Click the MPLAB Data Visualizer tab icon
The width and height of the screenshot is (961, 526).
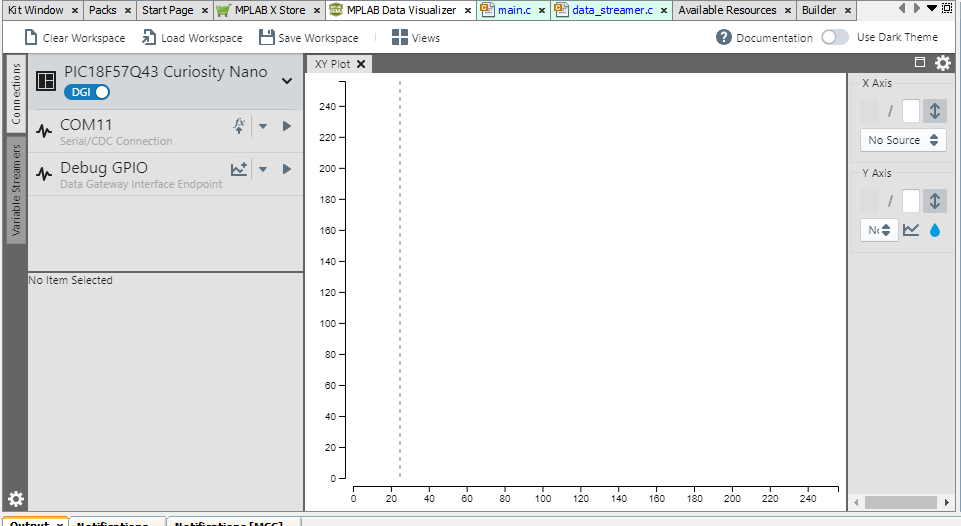(x=336, y=10)
